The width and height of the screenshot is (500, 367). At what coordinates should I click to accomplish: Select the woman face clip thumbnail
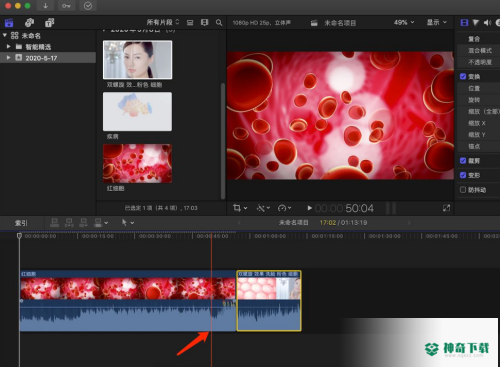(138, 60)
